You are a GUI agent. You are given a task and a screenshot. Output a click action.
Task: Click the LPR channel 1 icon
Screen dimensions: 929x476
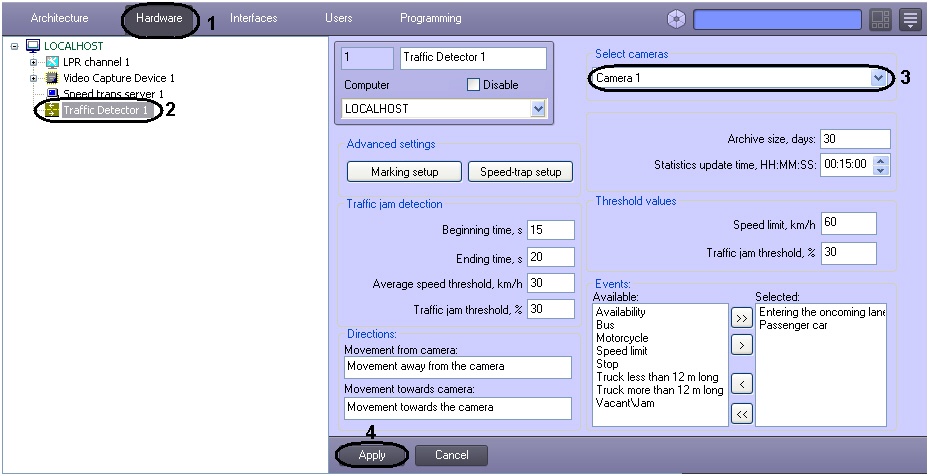click(x=52, y=62)
